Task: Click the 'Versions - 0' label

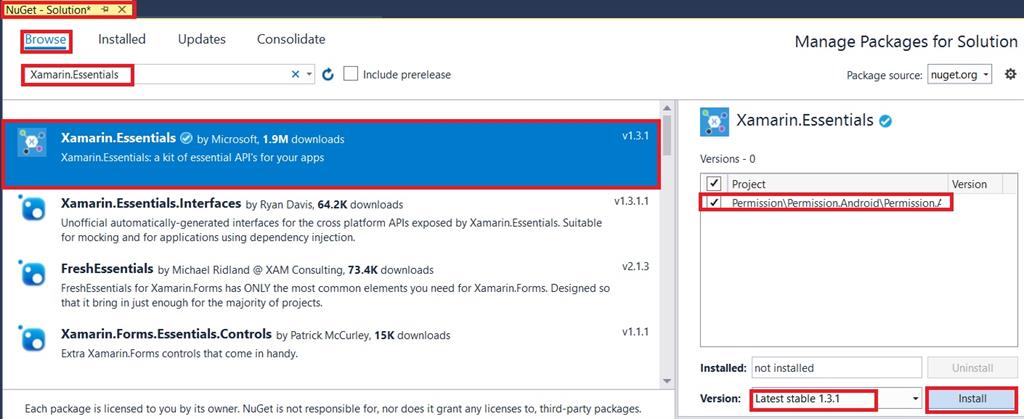Action: click(728, 159)
